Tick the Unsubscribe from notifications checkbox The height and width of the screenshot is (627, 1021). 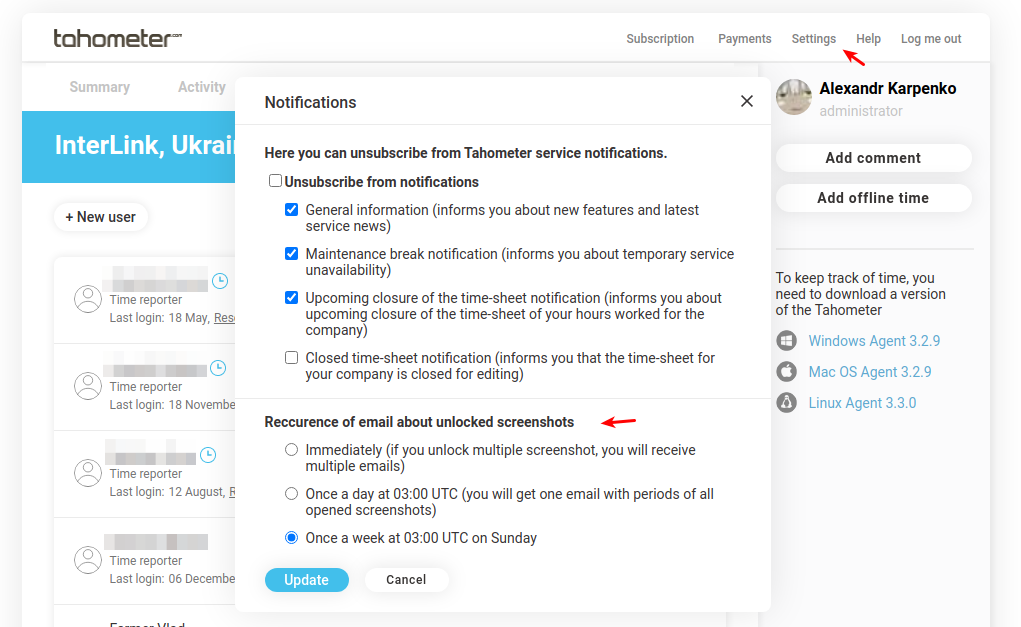pyautogui.click(x=275, y=181)
